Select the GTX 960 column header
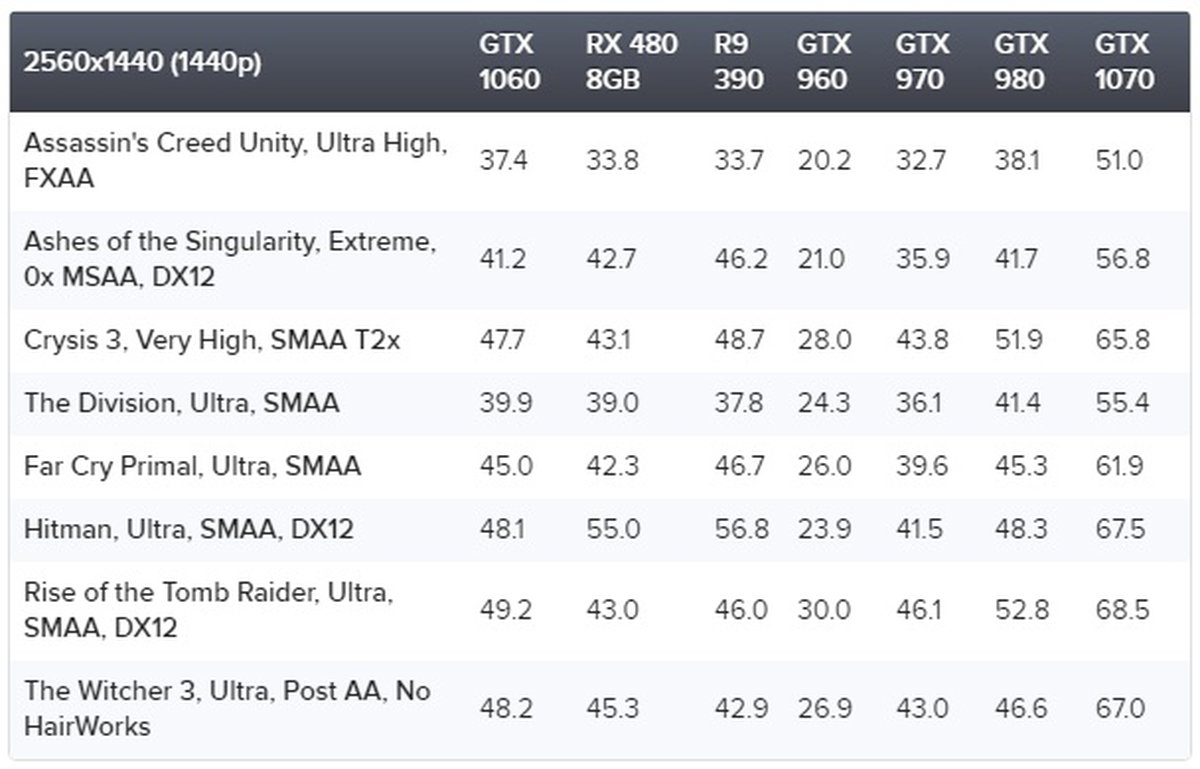 824,62
